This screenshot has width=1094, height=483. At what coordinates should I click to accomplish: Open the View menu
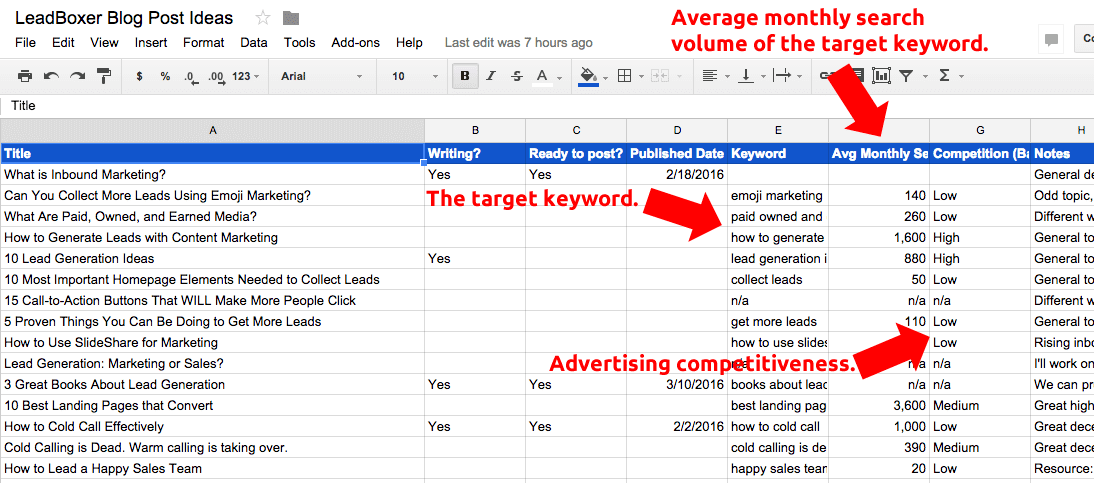click(x=105, y=43)
